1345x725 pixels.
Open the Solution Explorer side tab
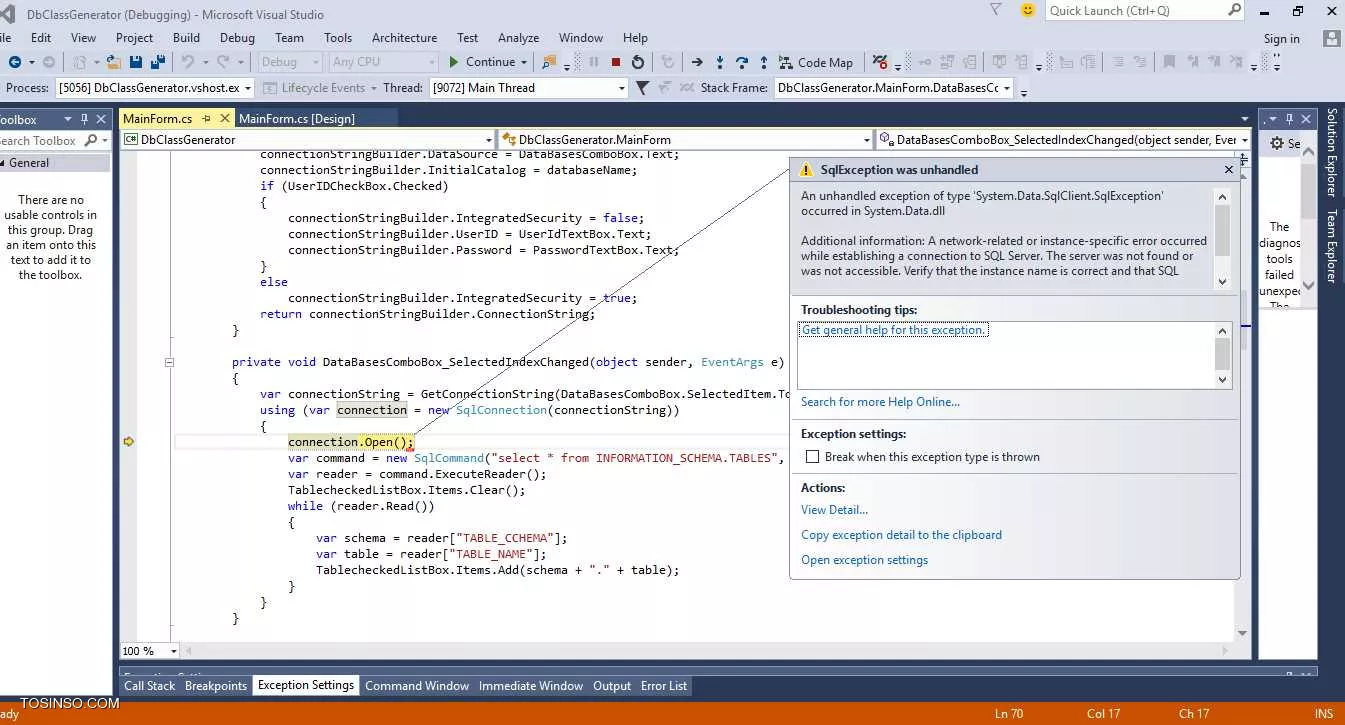point(1331,153)
